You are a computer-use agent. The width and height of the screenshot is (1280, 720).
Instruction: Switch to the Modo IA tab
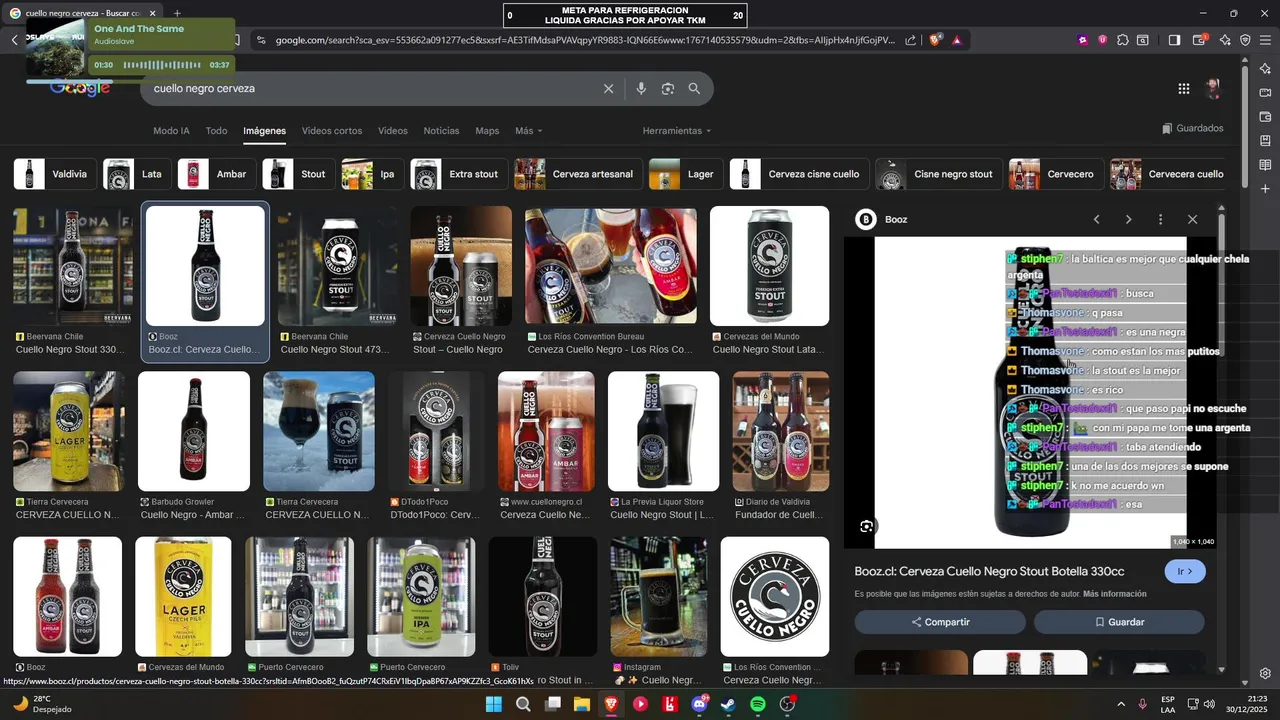171,131
